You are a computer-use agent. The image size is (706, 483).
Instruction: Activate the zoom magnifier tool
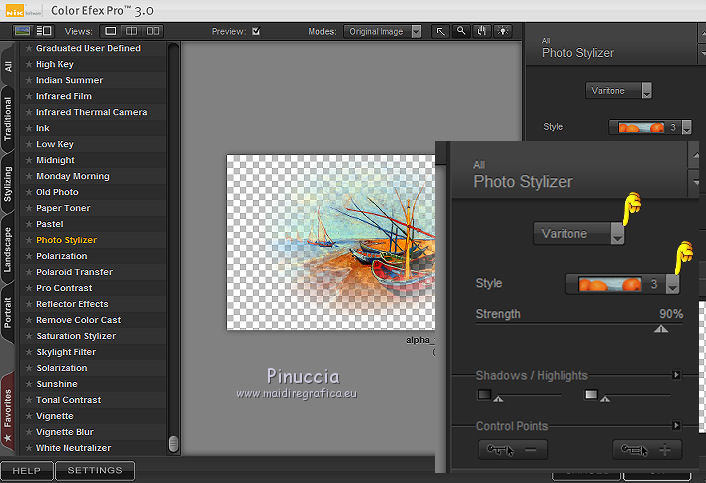pos(461,31)
